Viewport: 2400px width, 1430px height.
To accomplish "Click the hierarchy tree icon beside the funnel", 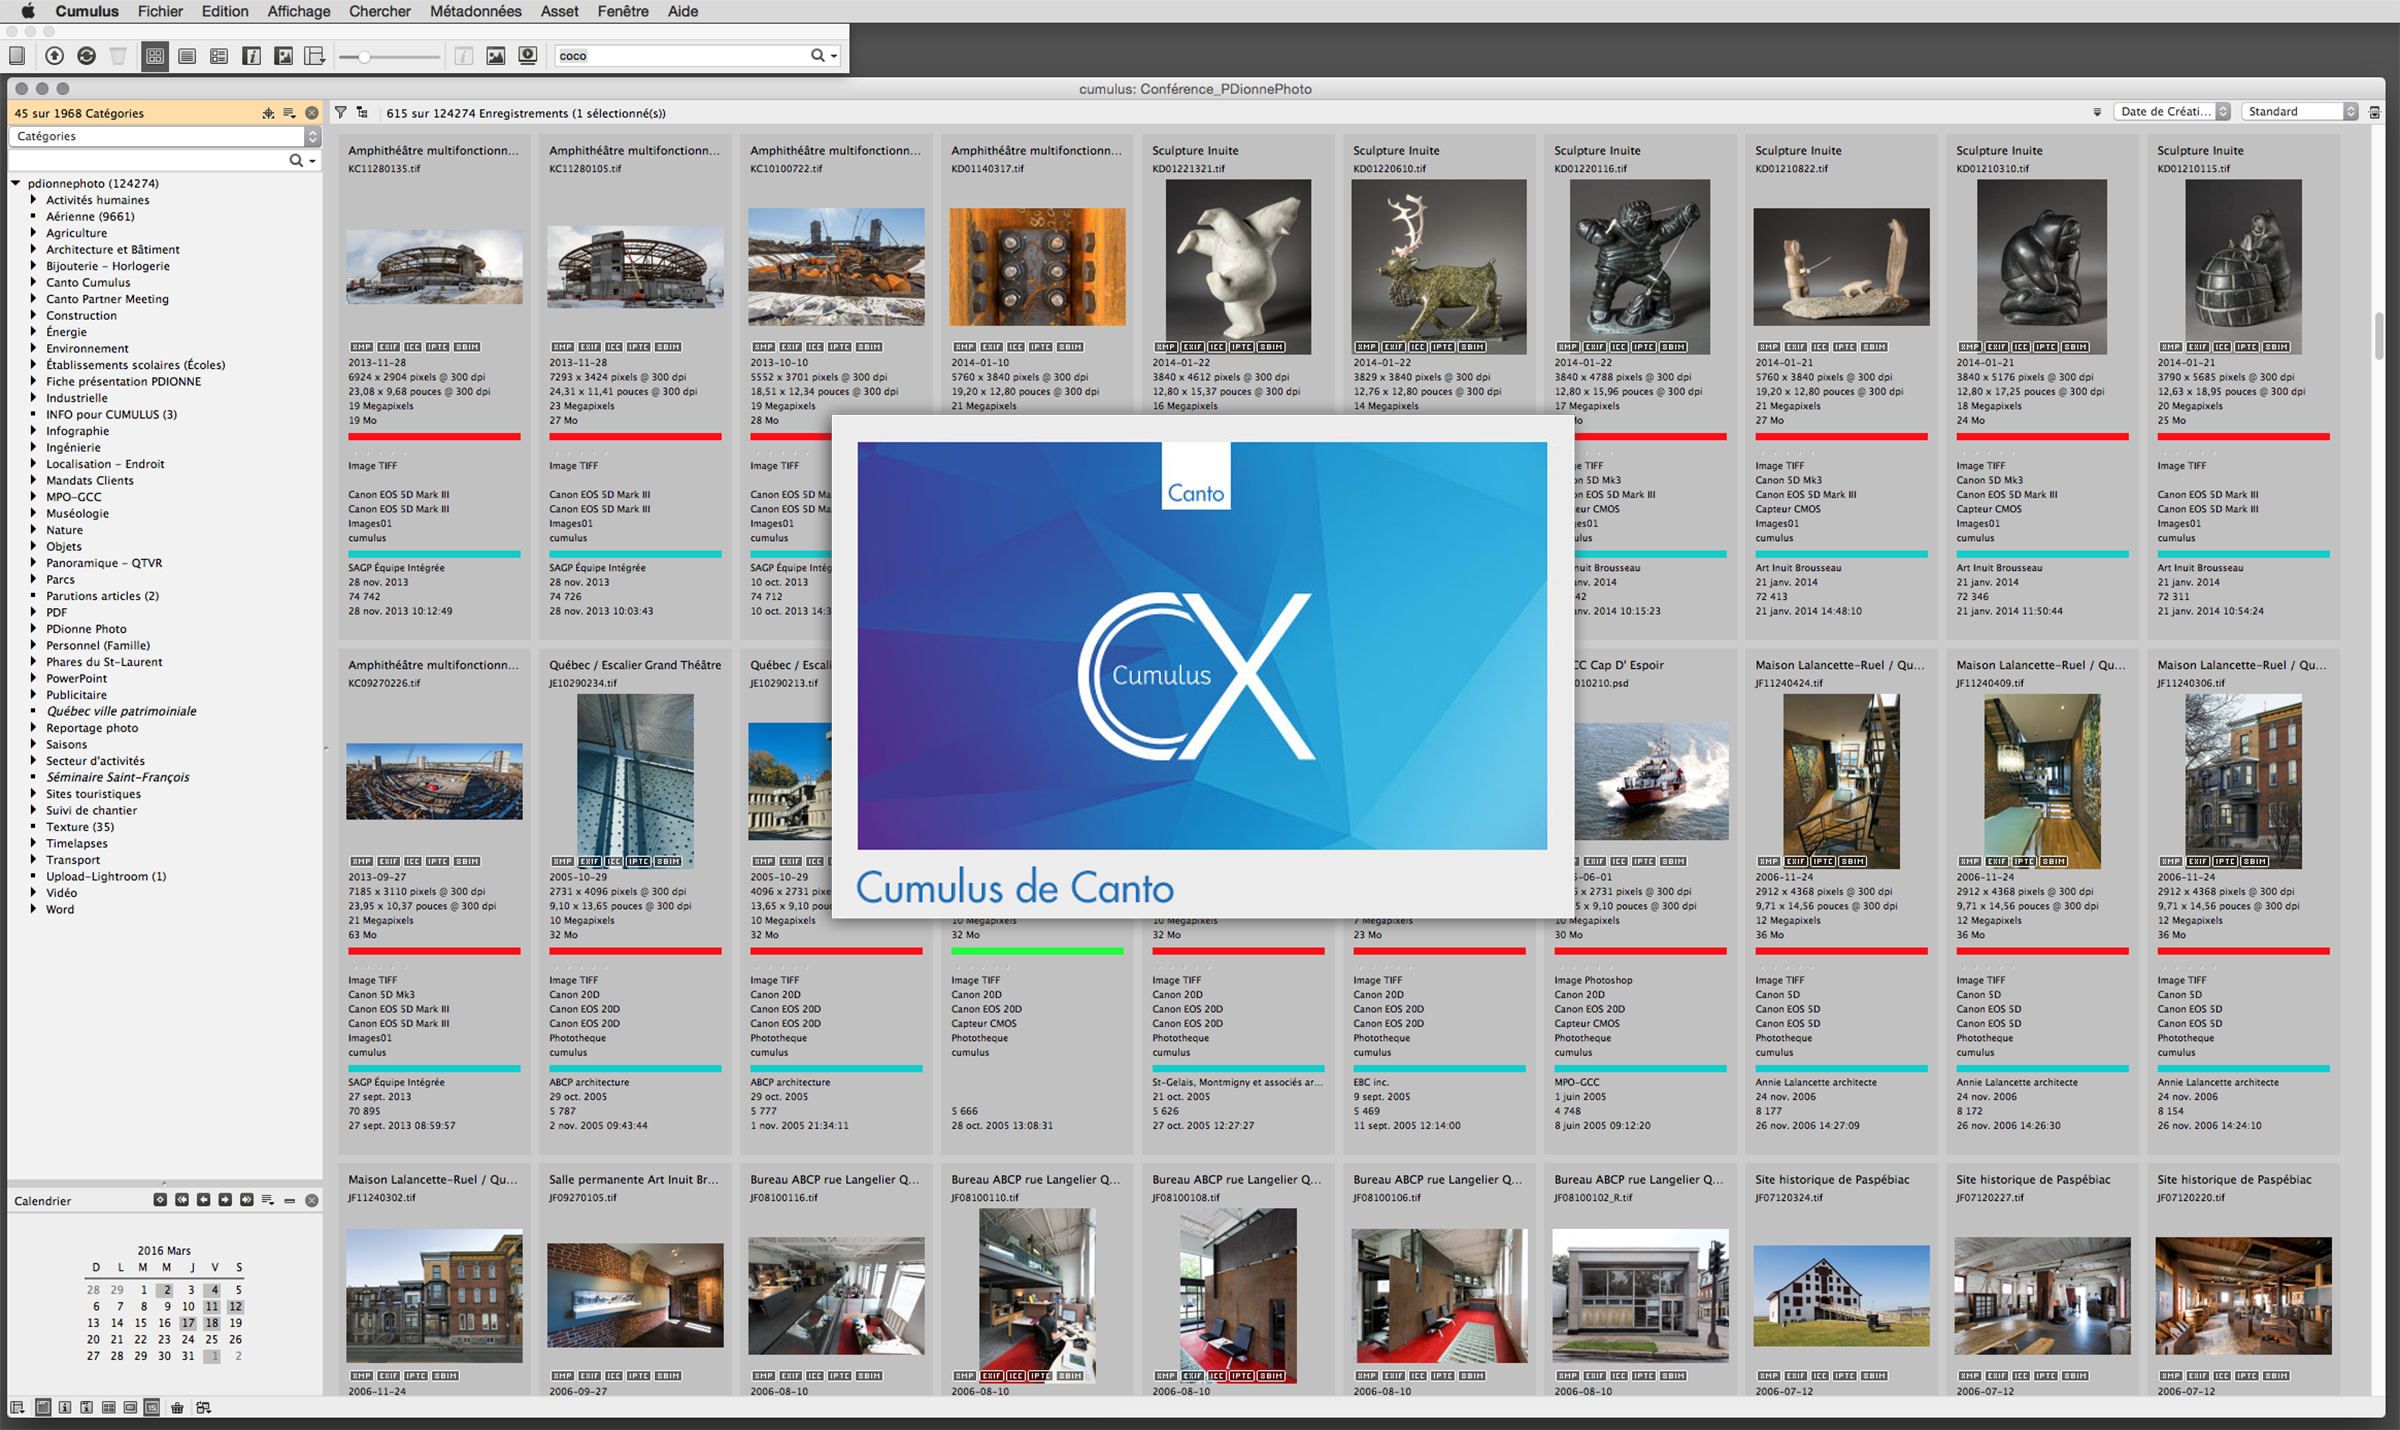I will (362, 113).
